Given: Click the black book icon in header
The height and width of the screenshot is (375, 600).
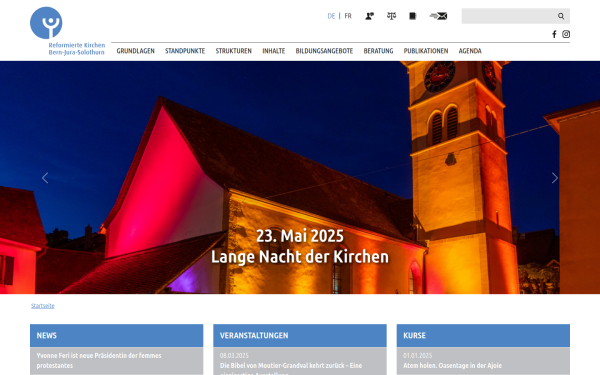Looking at the screenshot, I should tap(412, 16).
